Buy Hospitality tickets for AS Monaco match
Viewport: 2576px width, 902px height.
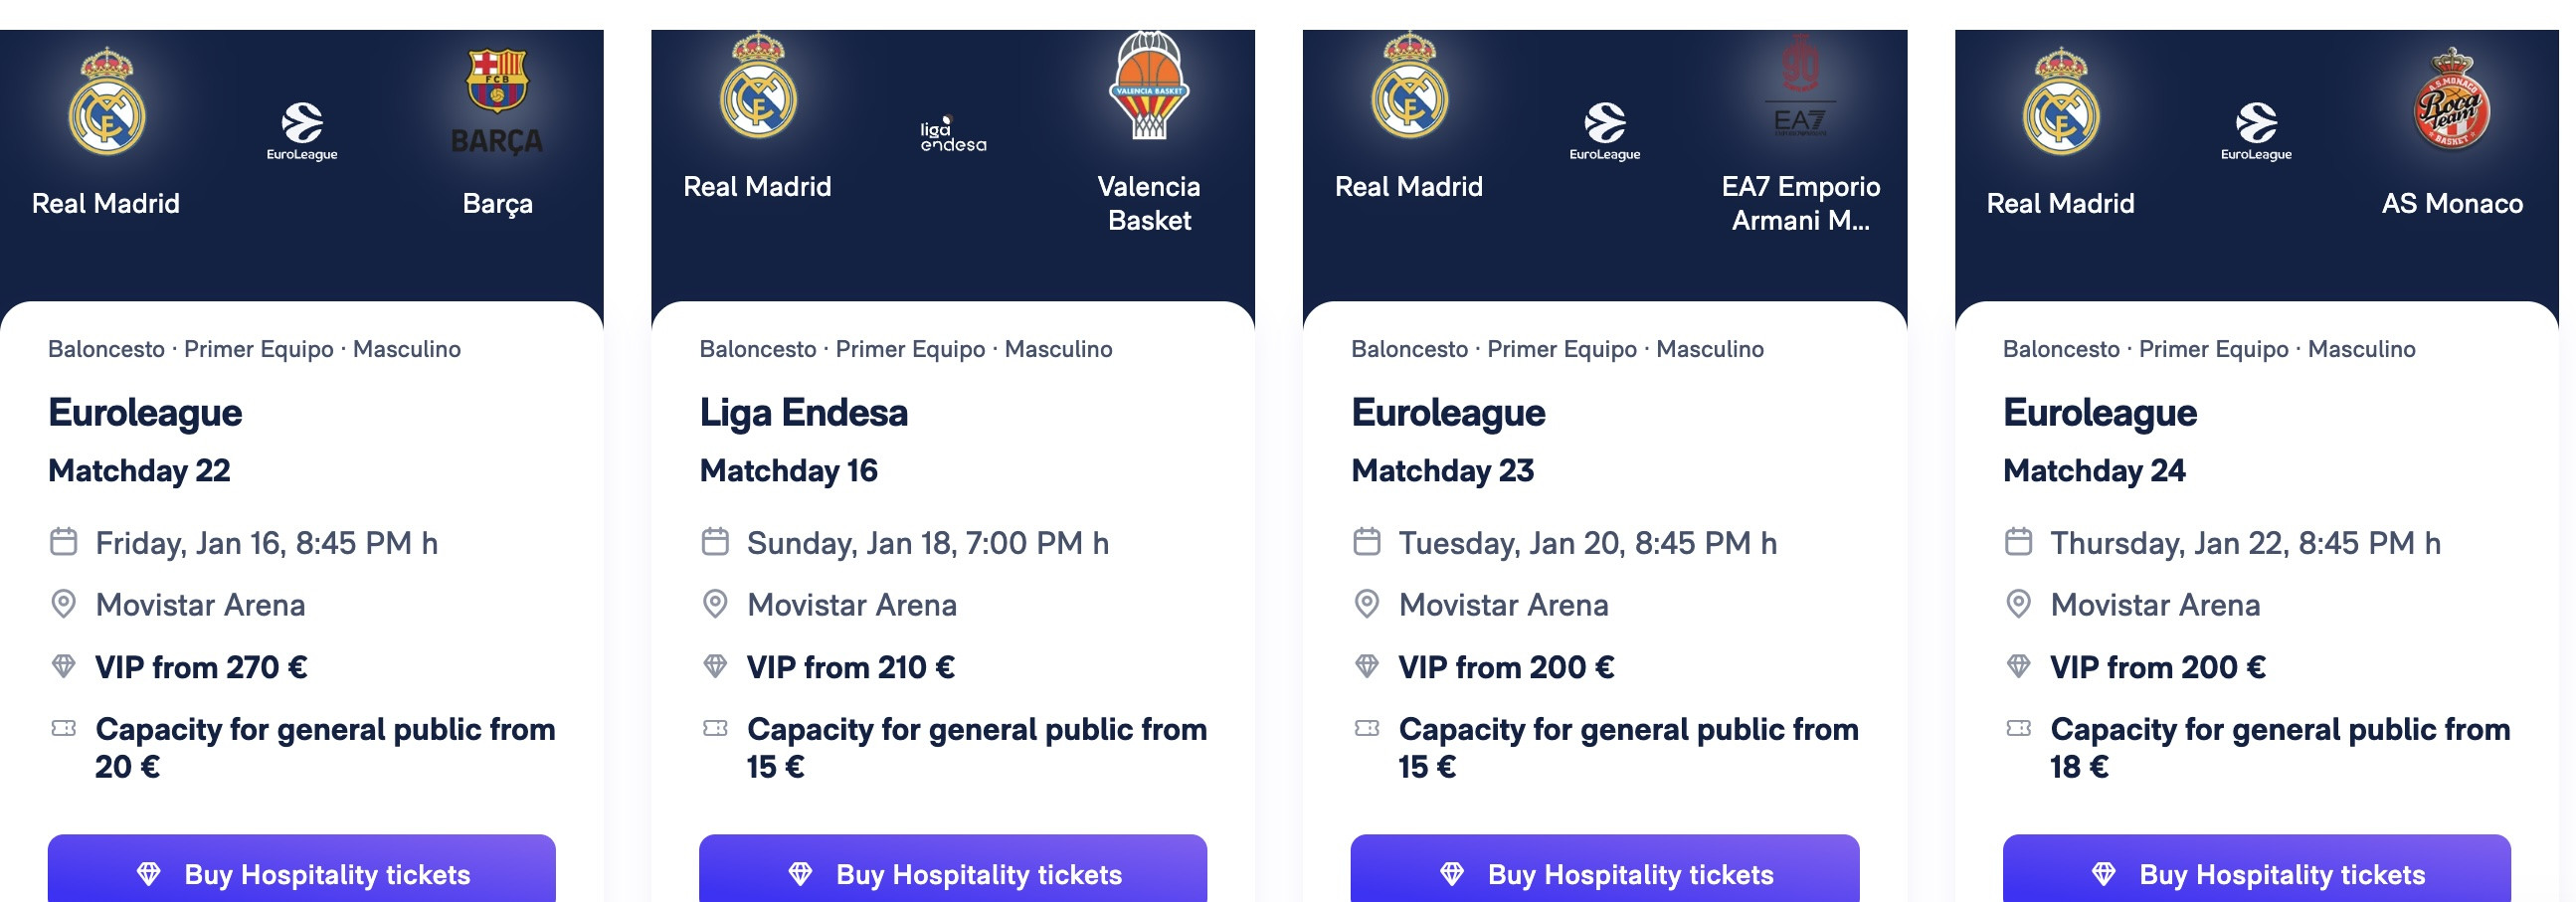(2256, 873)
